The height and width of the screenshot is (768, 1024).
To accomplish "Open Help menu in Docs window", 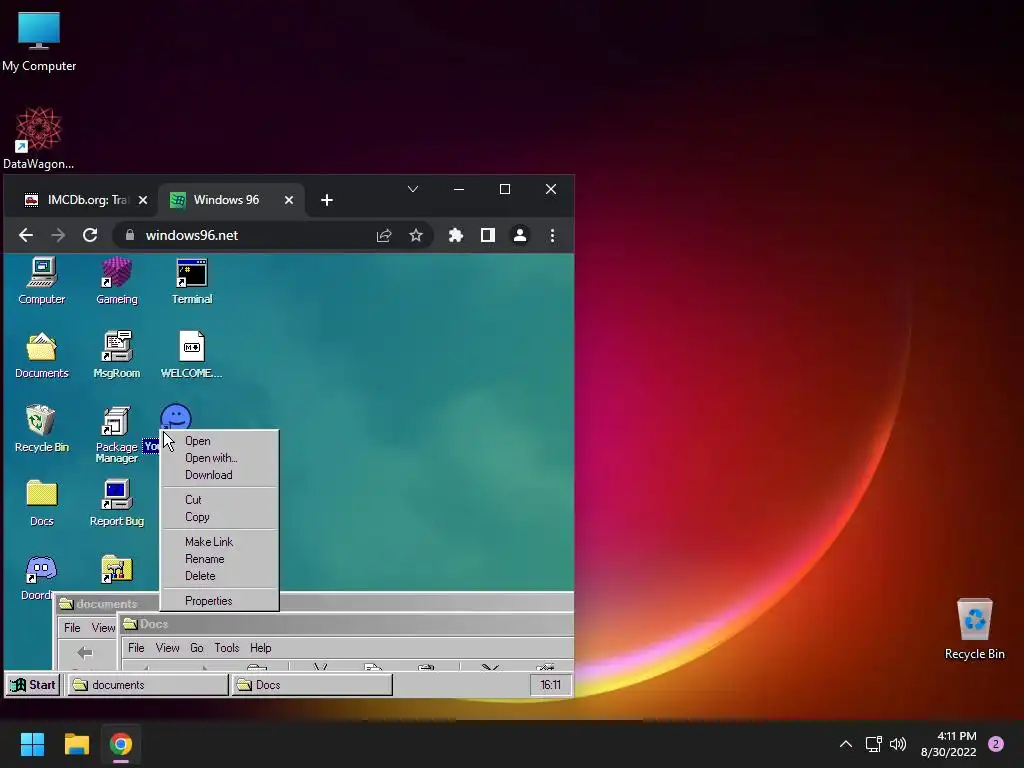I will (261, 648).
